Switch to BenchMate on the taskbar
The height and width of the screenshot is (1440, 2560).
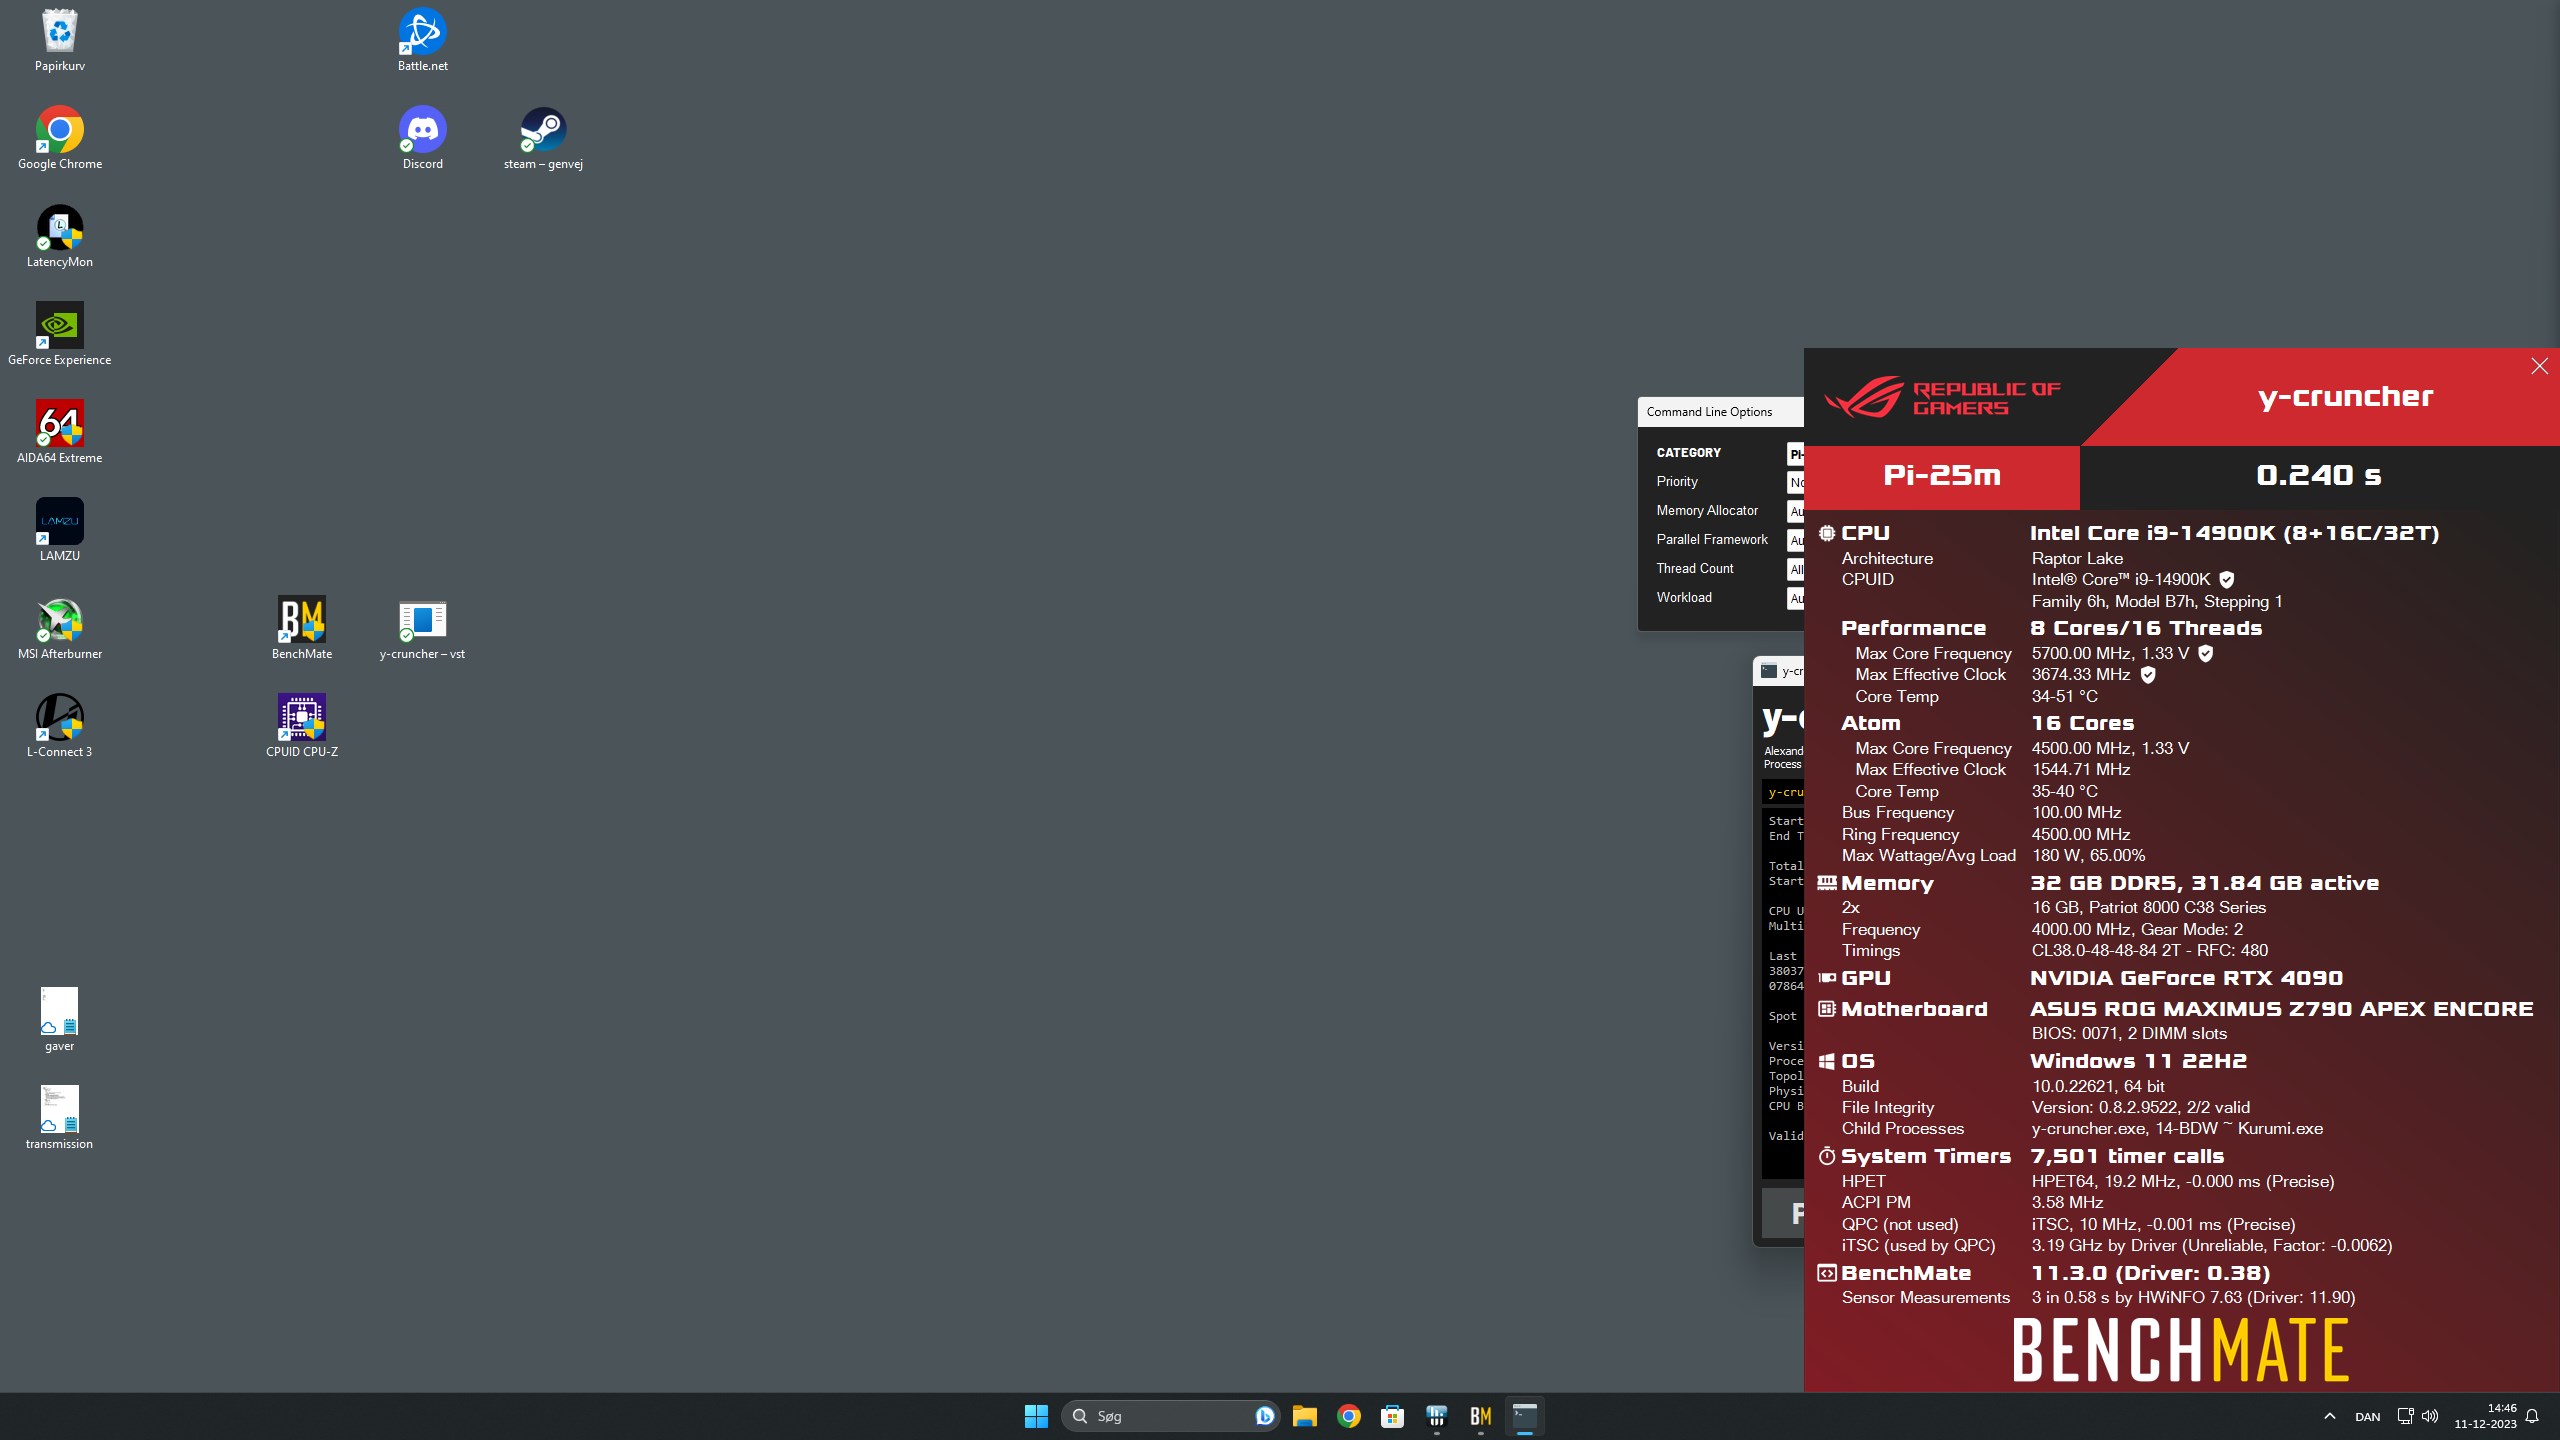(1480, 1416)
